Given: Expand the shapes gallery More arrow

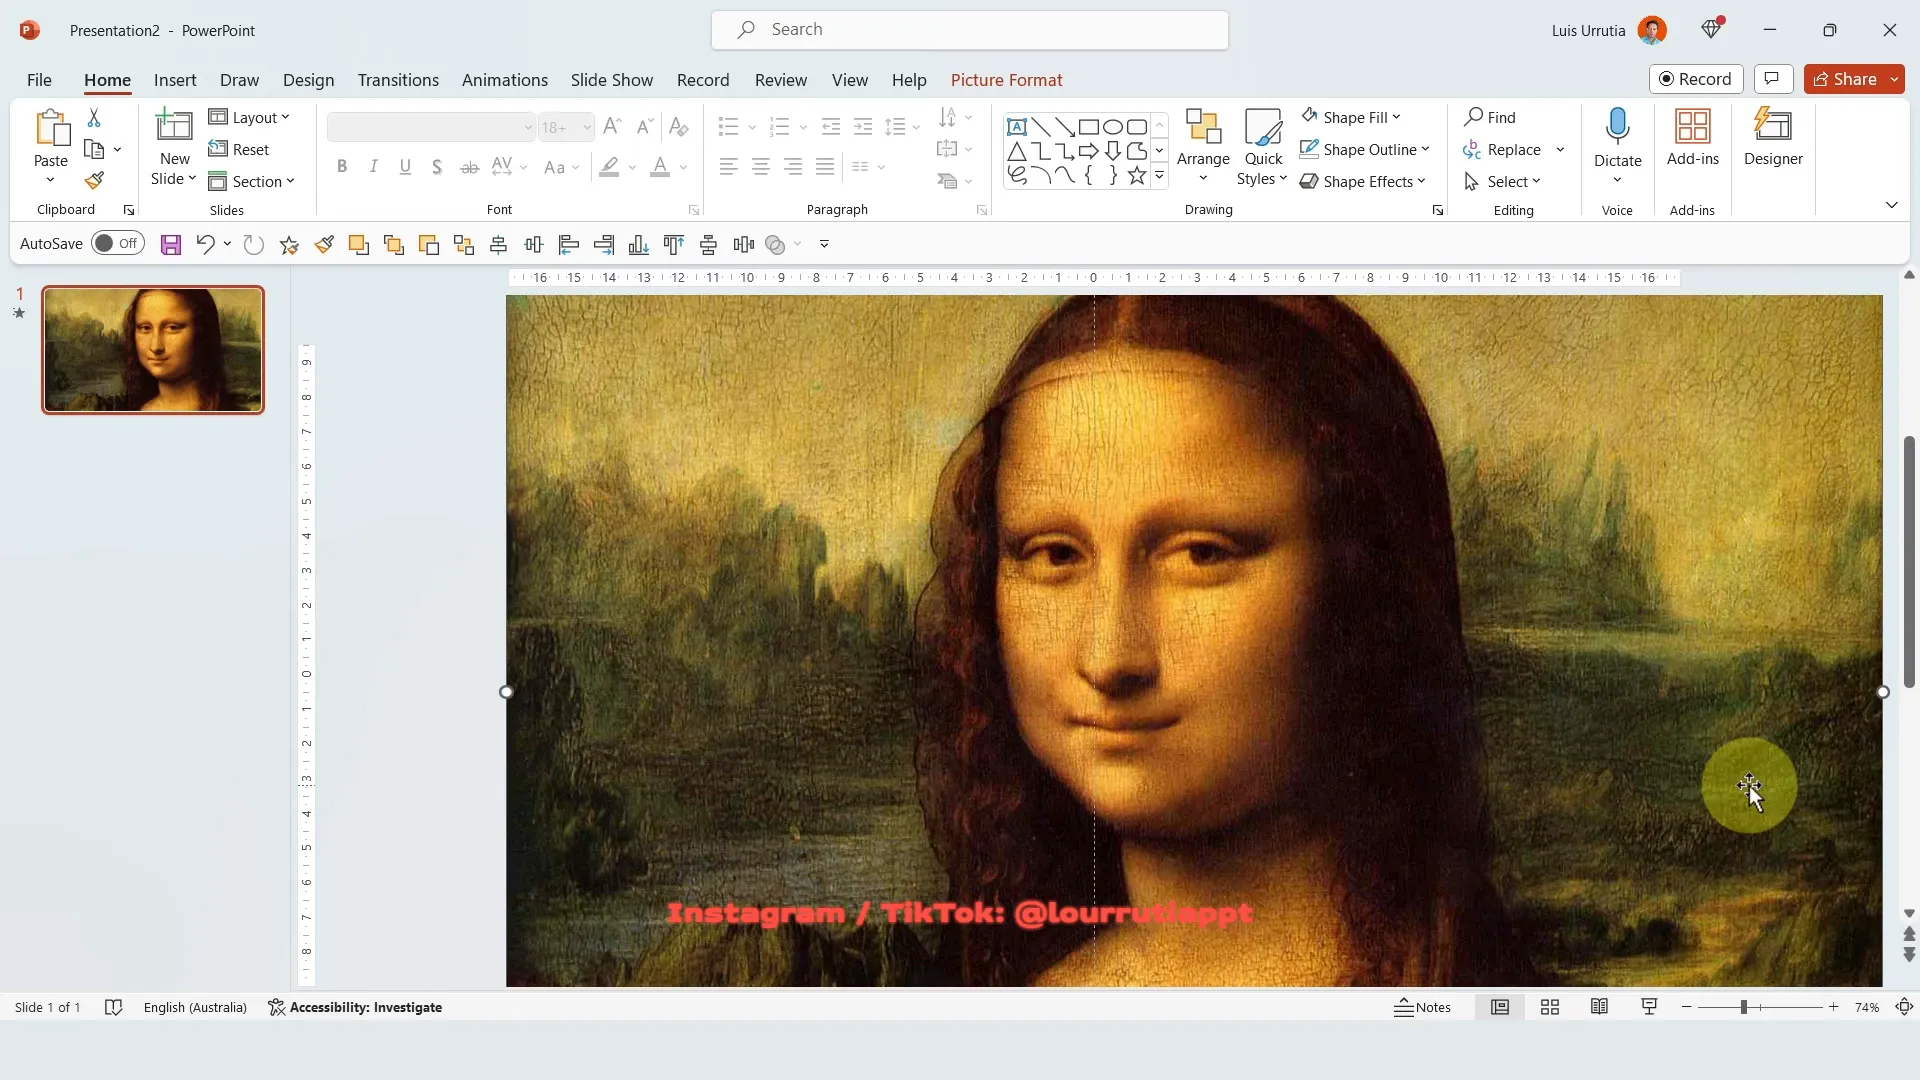Looking at the screenshot, I should tap(1159, 176).
